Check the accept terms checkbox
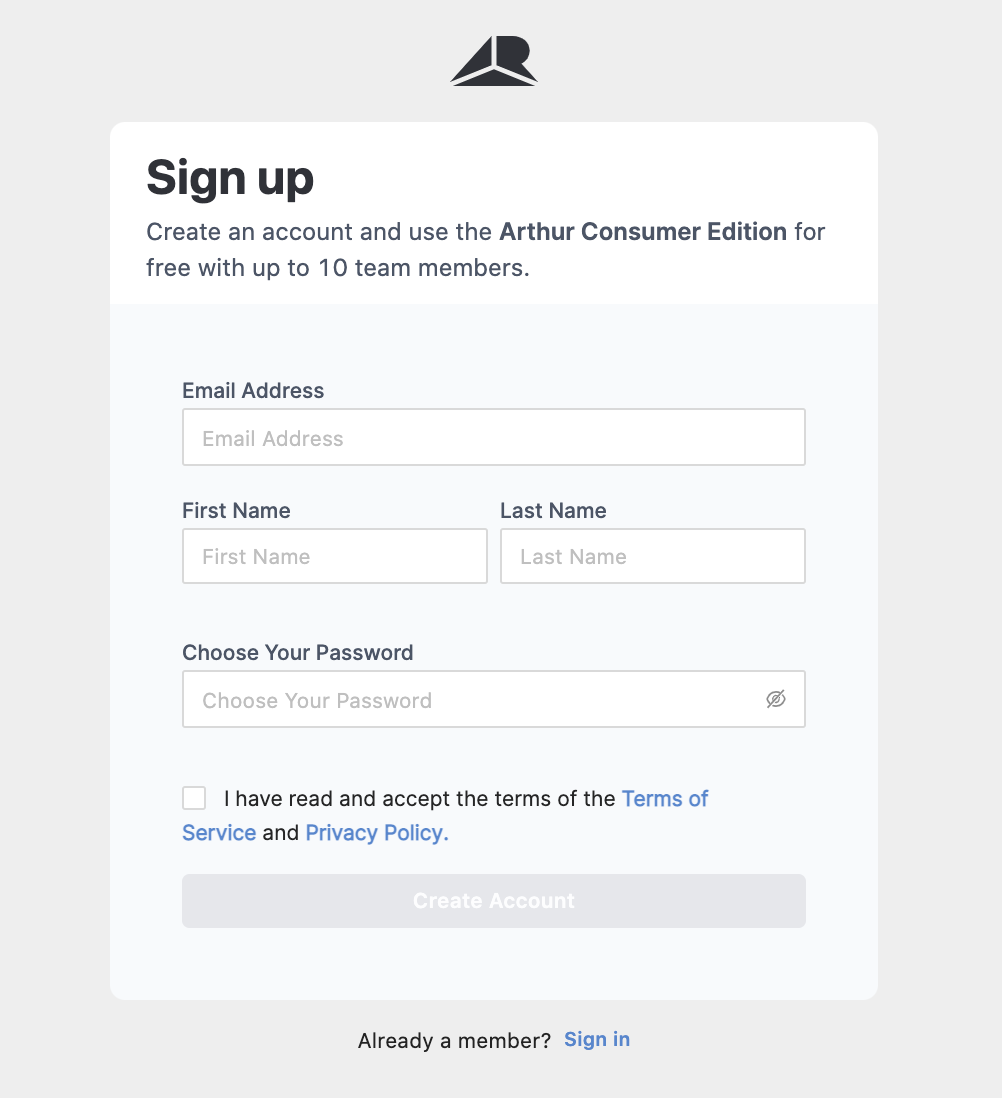 (194, 798)
